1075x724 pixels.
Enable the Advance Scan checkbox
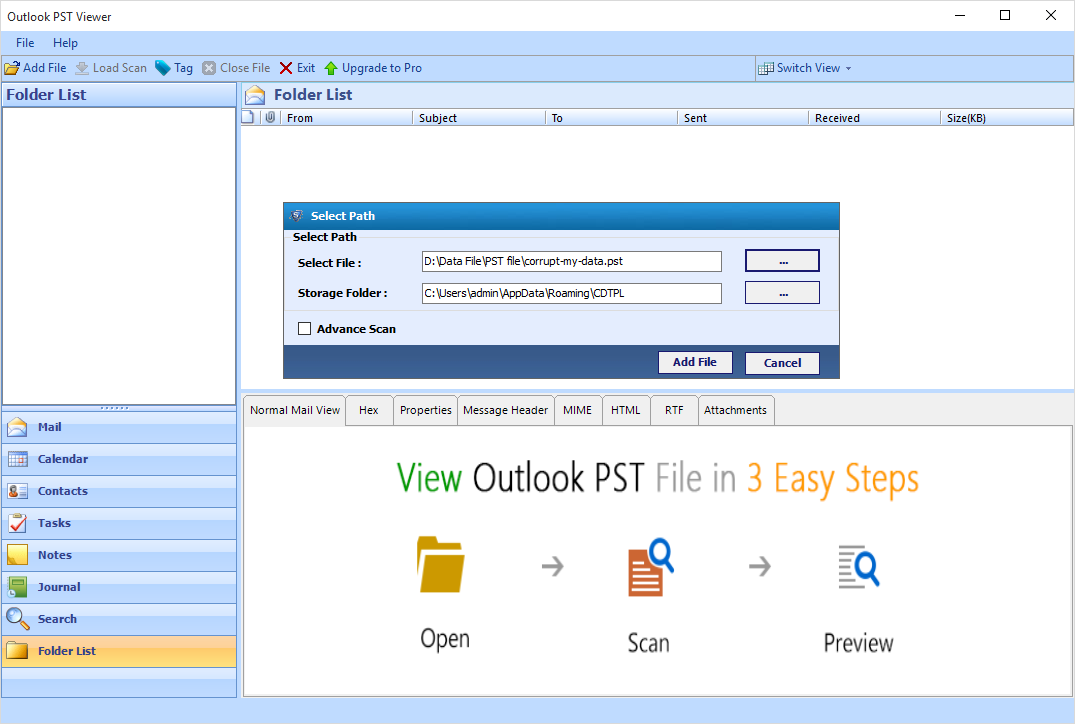point(304,329)
